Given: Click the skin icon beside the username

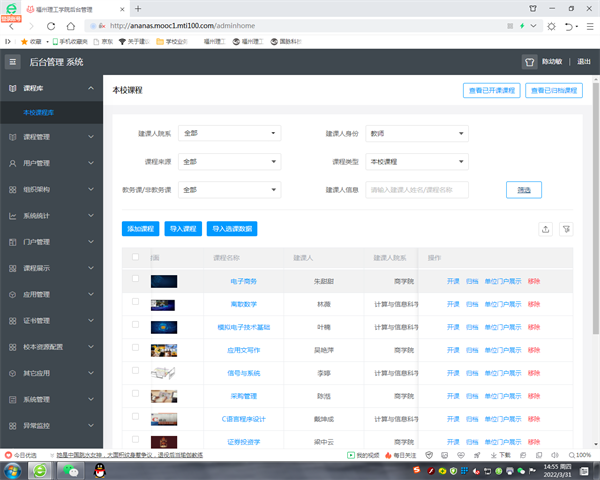Looking at the screenshot, I should coord(529,62).
